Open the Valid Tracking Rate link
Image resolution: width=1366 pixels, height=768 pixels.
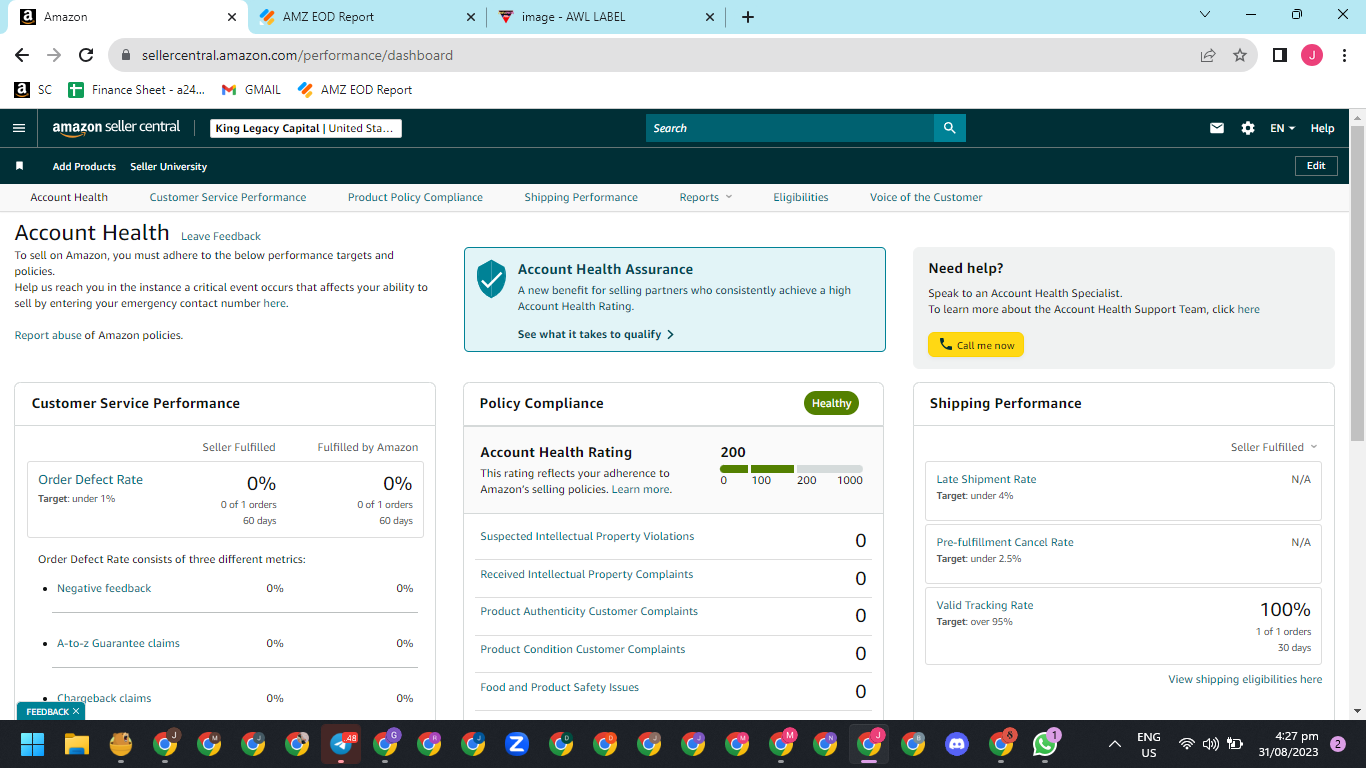click(985, 605)
